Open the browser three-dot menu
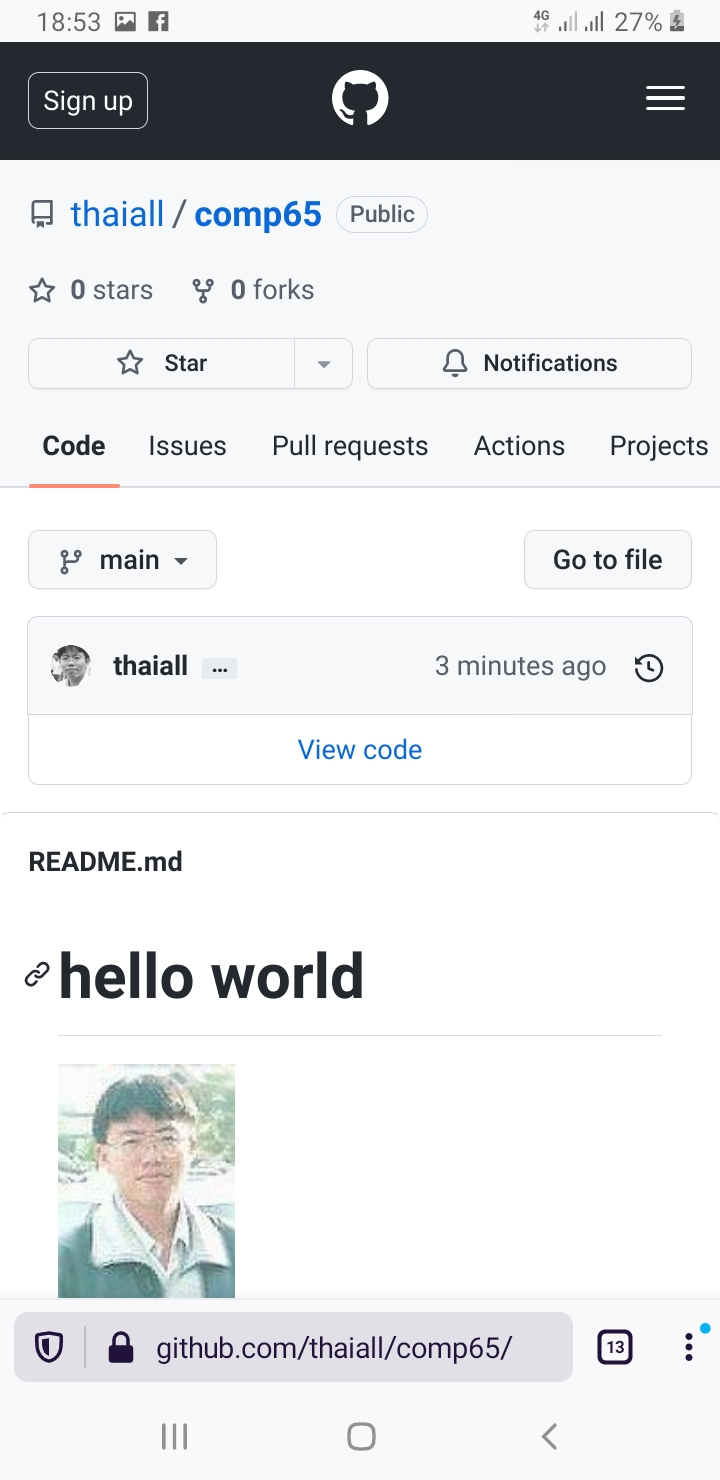Screen dimensions: 720x1480 (x=689, y=1347)
